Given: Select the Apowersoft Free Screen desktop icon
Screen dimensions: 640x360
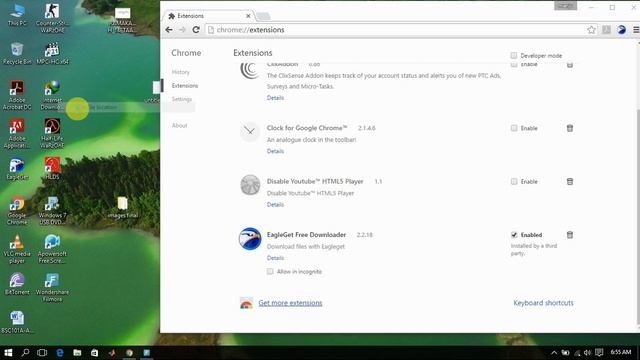Looking at the screenshot, I should click(52, 249).
